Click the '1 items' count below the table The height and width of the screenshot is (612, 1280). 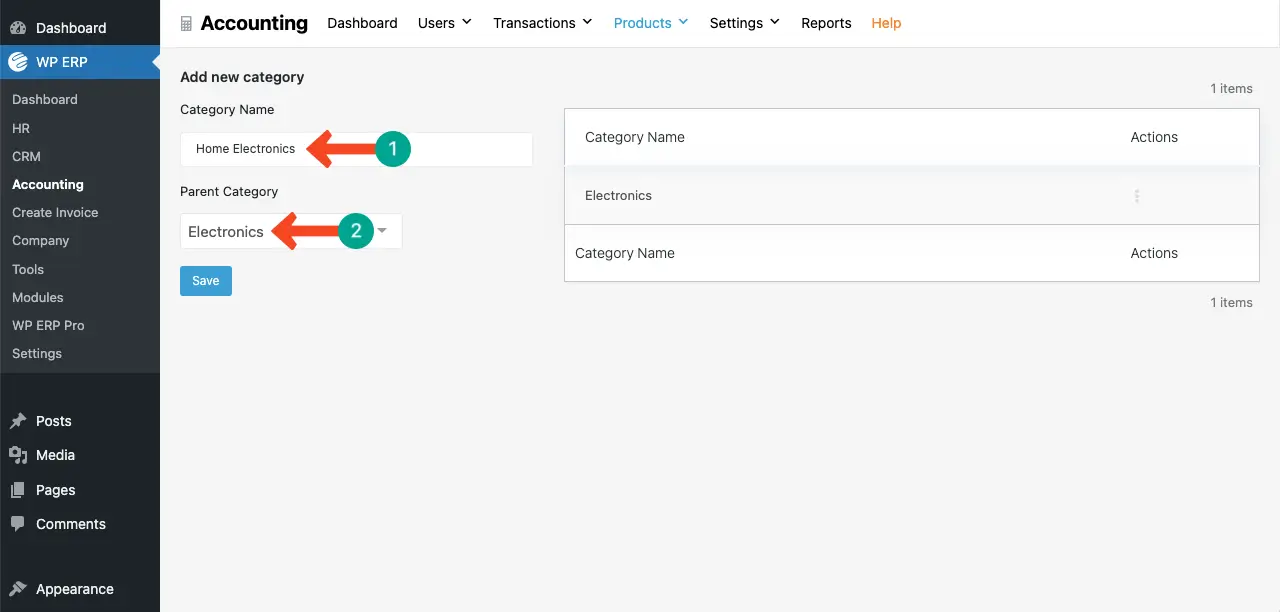click(1231, 302)
